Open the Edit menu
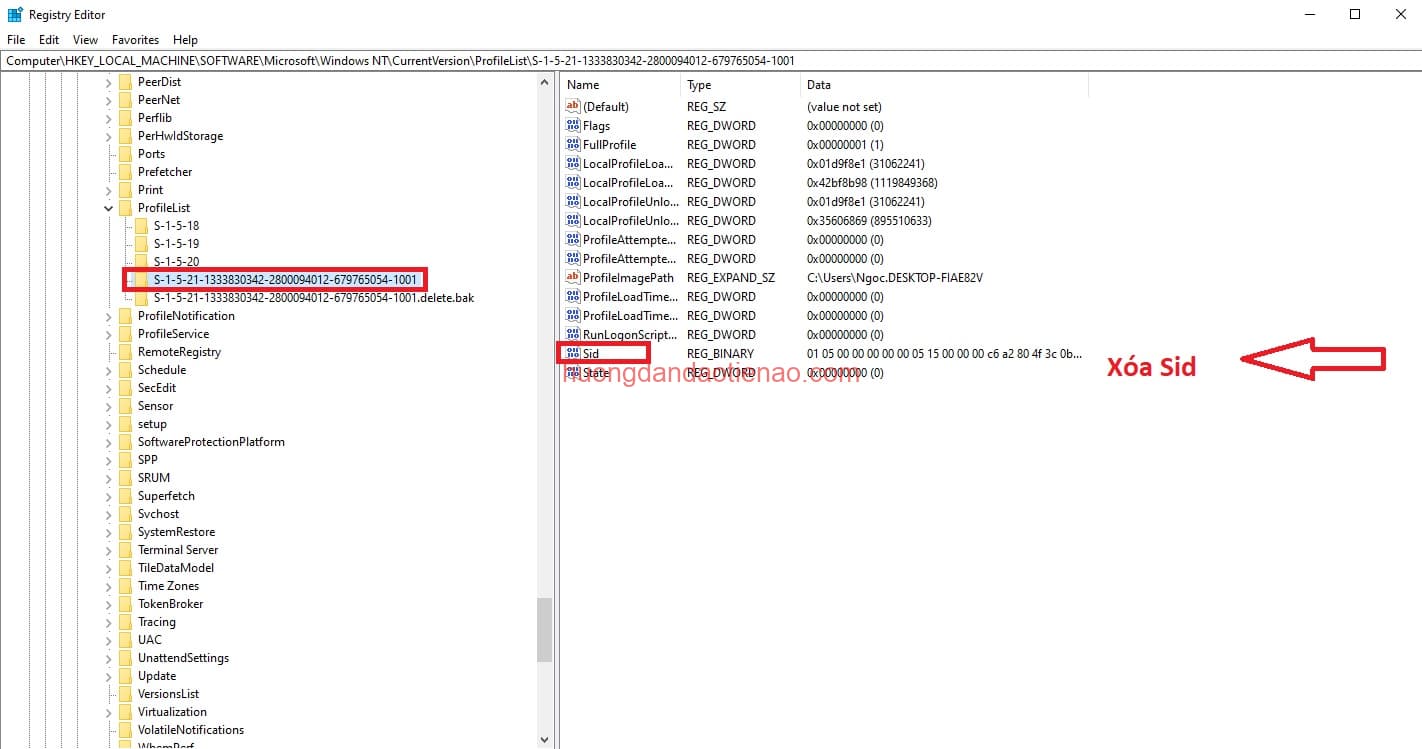This screenshot has height=749, width=1422. 48,40
